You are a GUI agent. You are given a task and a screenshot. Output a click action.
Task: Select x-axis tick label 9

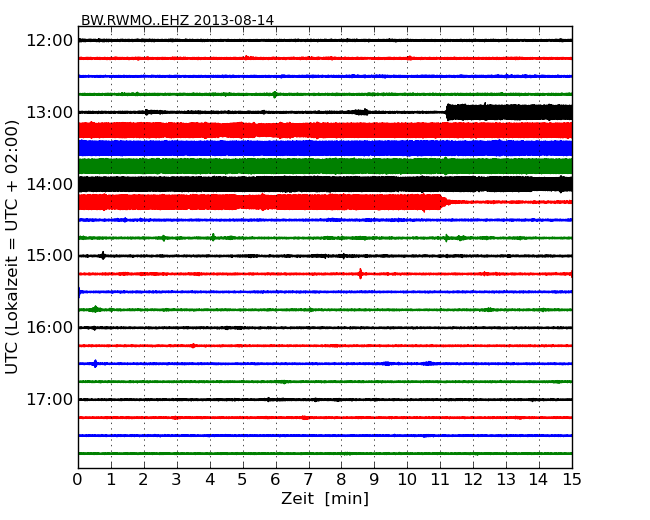(x=374, y=480)
